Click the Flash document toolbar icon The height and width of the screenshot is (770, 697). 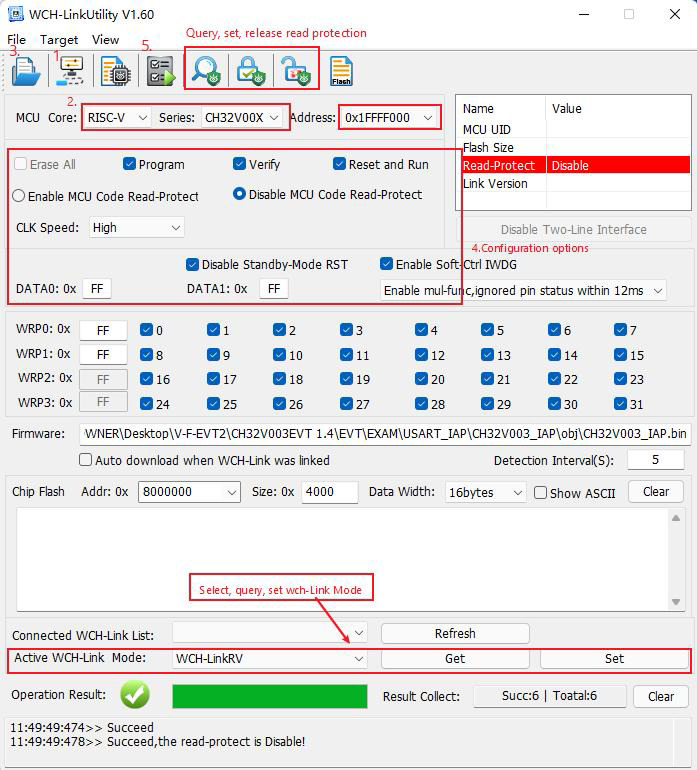(x=340, y=72)
